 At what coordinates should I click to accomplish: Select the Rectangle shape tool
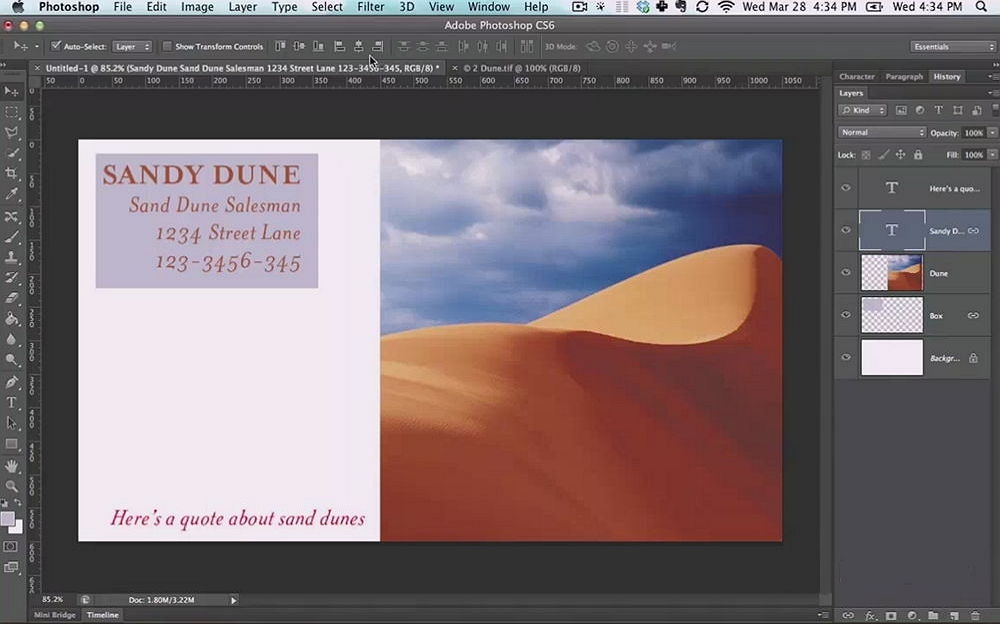[x=11, y=443]
